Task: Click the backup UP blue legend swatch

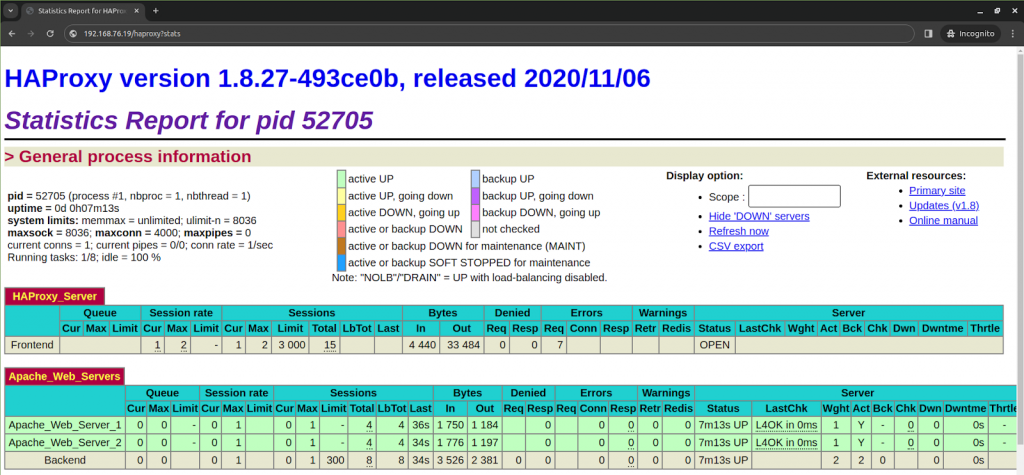Action: point(475,178)
